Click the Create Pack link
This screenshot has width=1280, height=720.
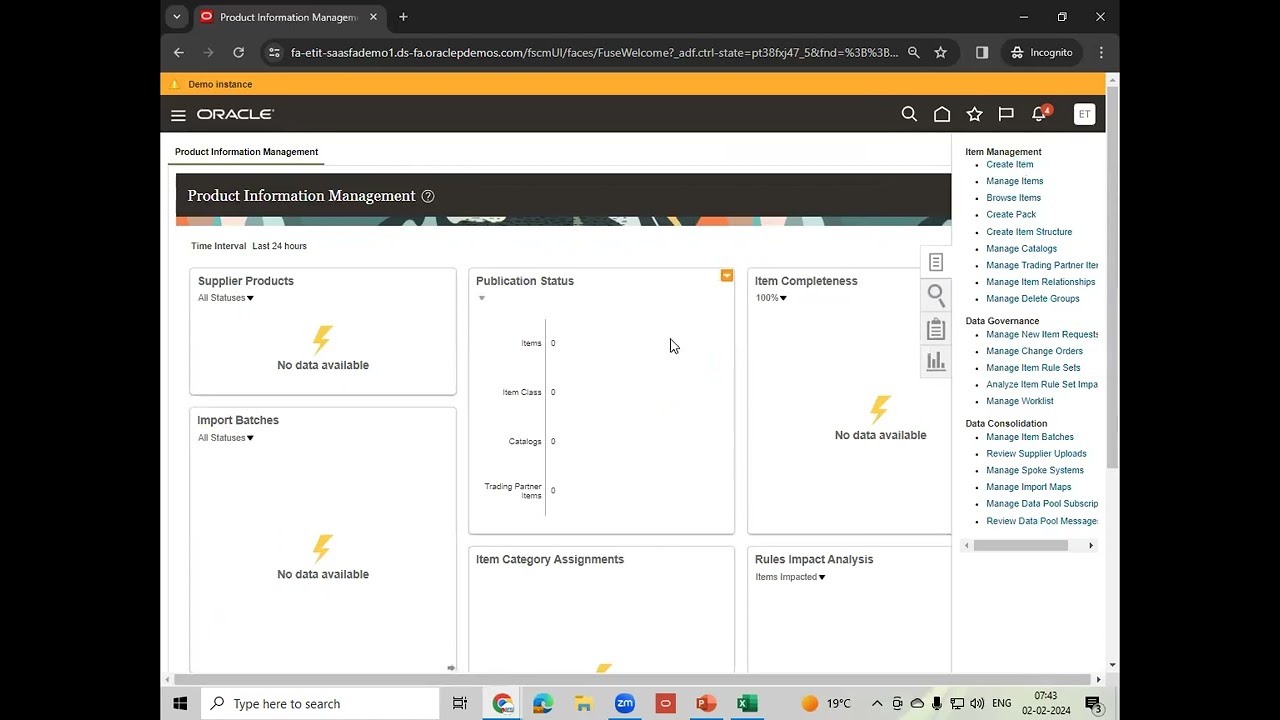tap(1011, 215)
